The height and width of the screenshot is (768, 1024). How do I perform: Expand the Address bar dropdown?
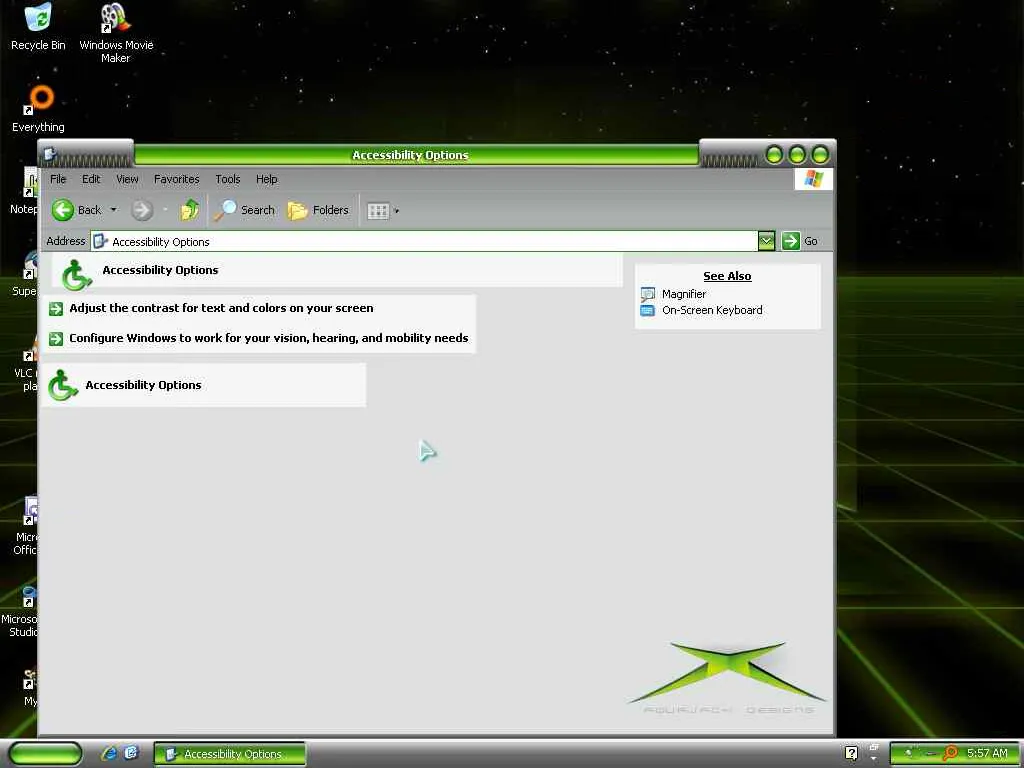click(x=767, y=242)
